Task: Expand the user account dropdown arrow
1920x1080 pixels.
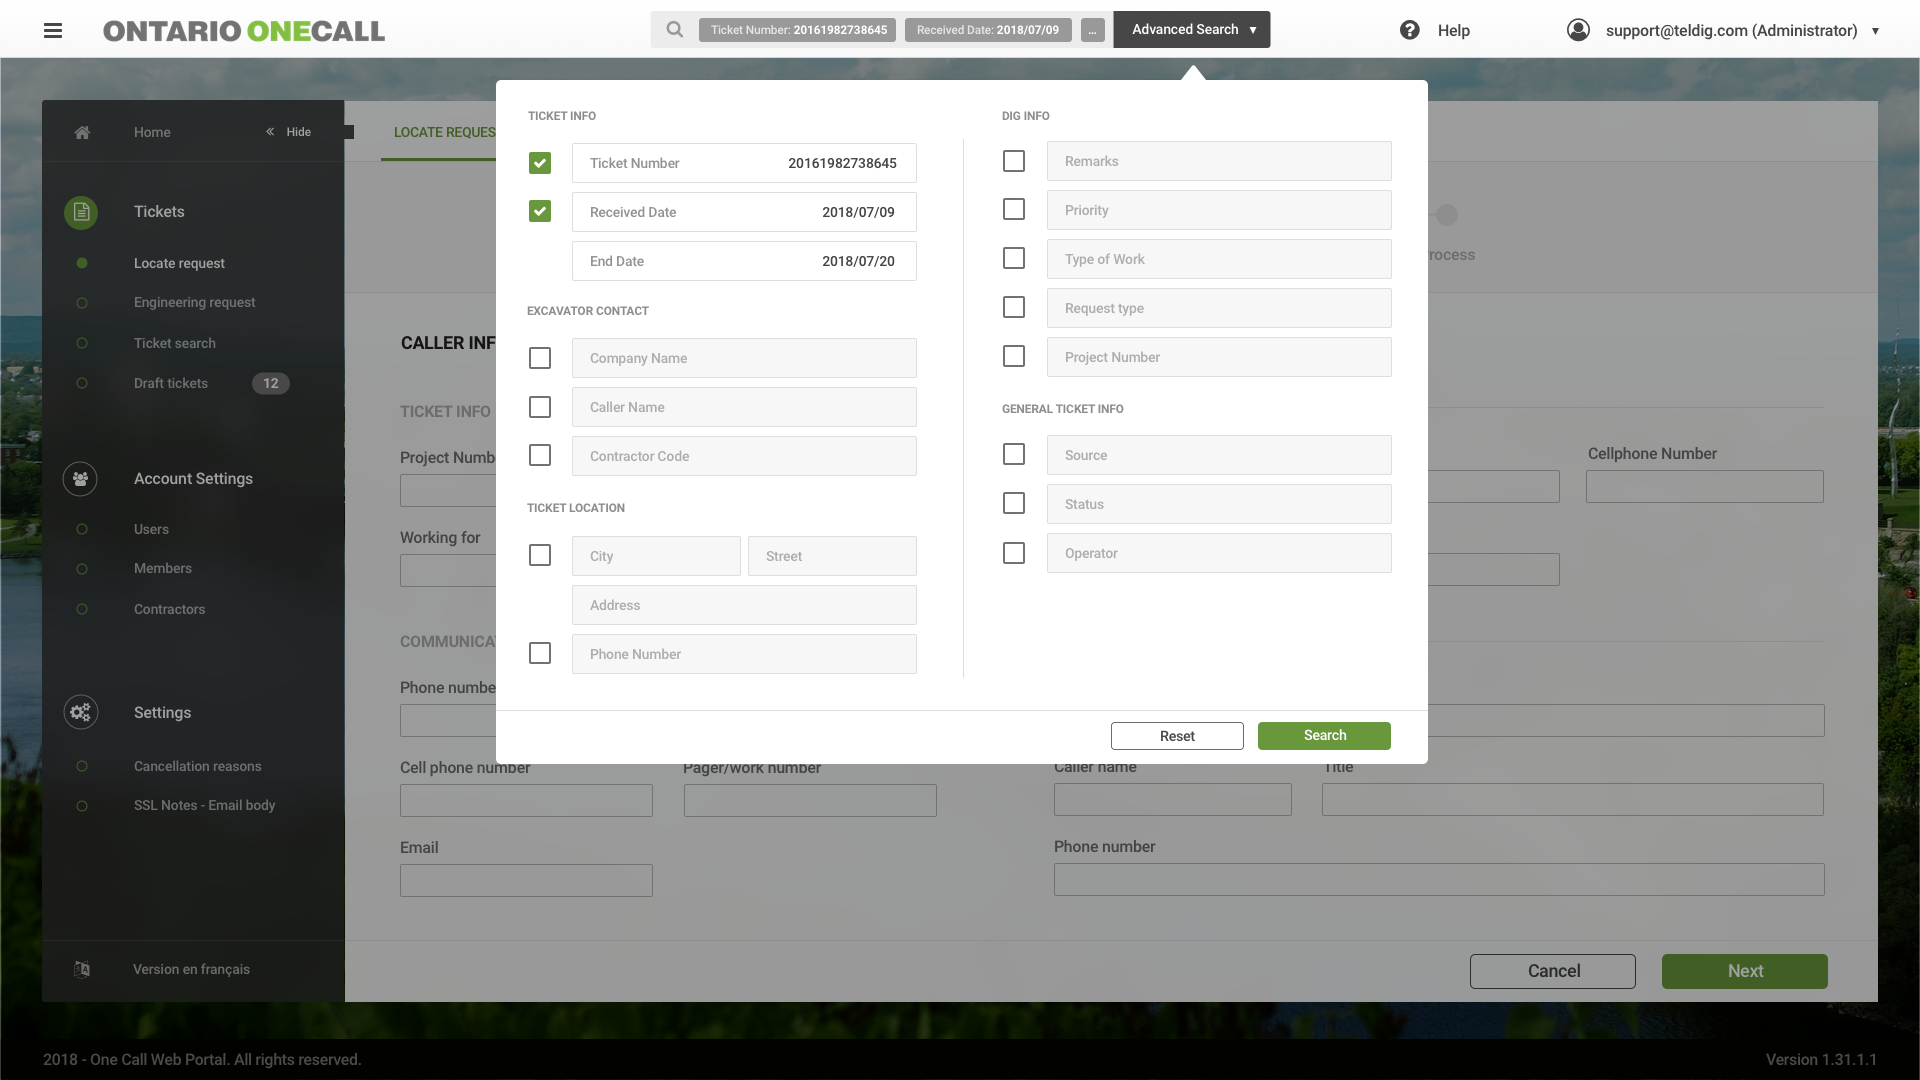Action: (1875, 31)
